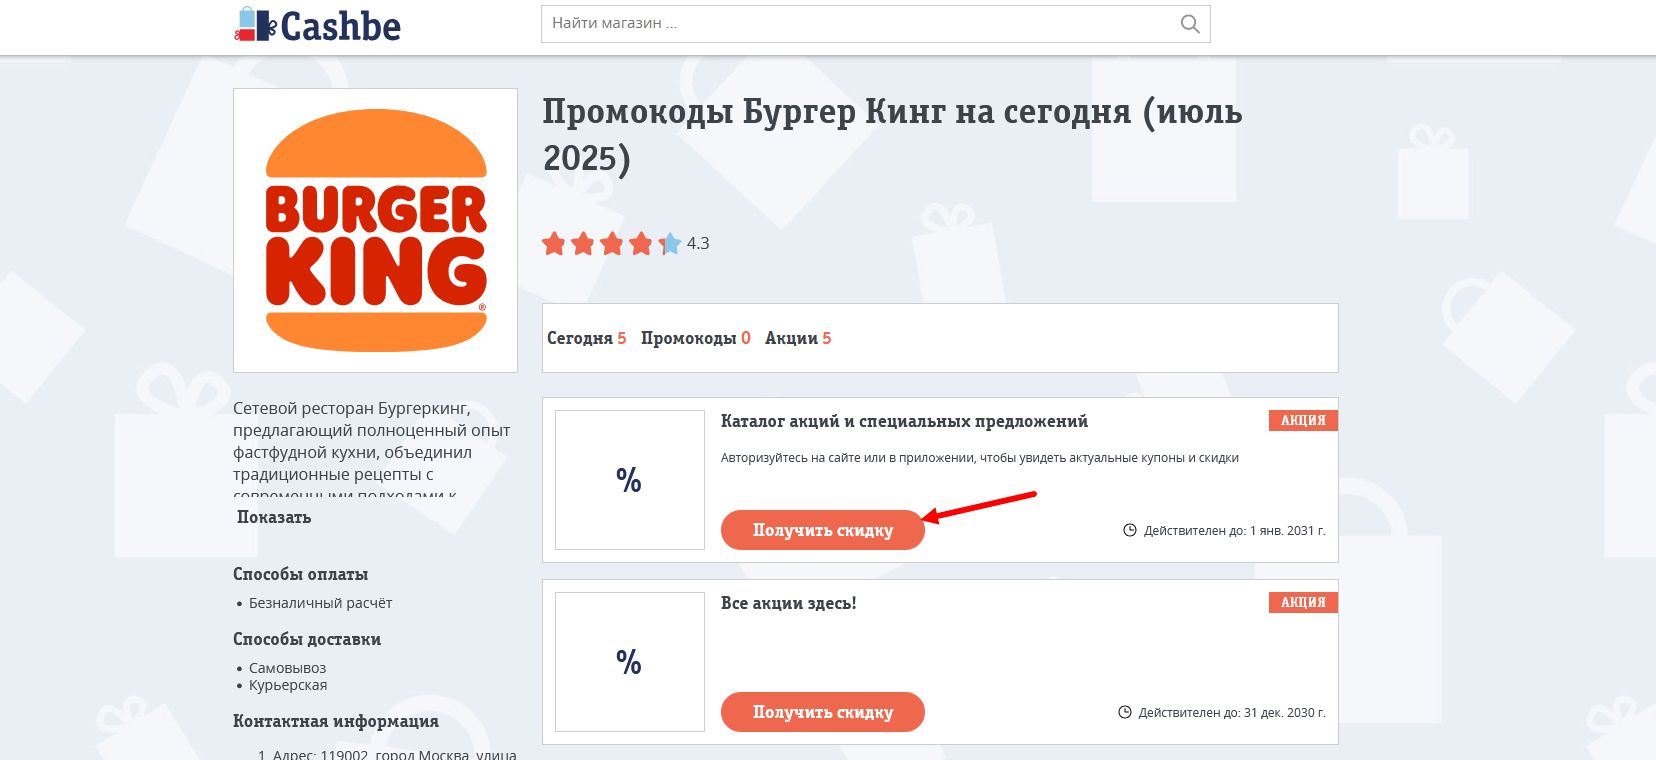The height and width of the screenshot is (760, 1656).
Task: Click 'АКЦИЯ' badge on 'Все акции здесь!' offer
Action: point(1303,602)
